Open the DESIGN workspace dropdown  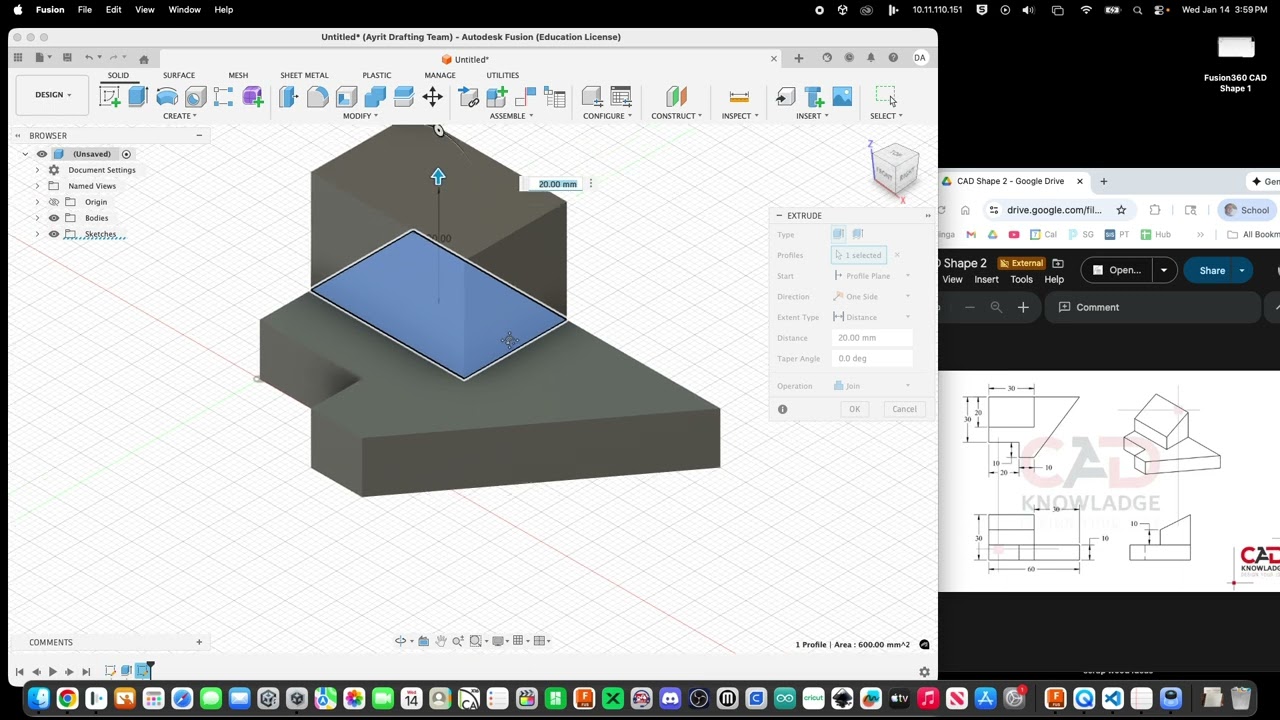coord(53,95)
